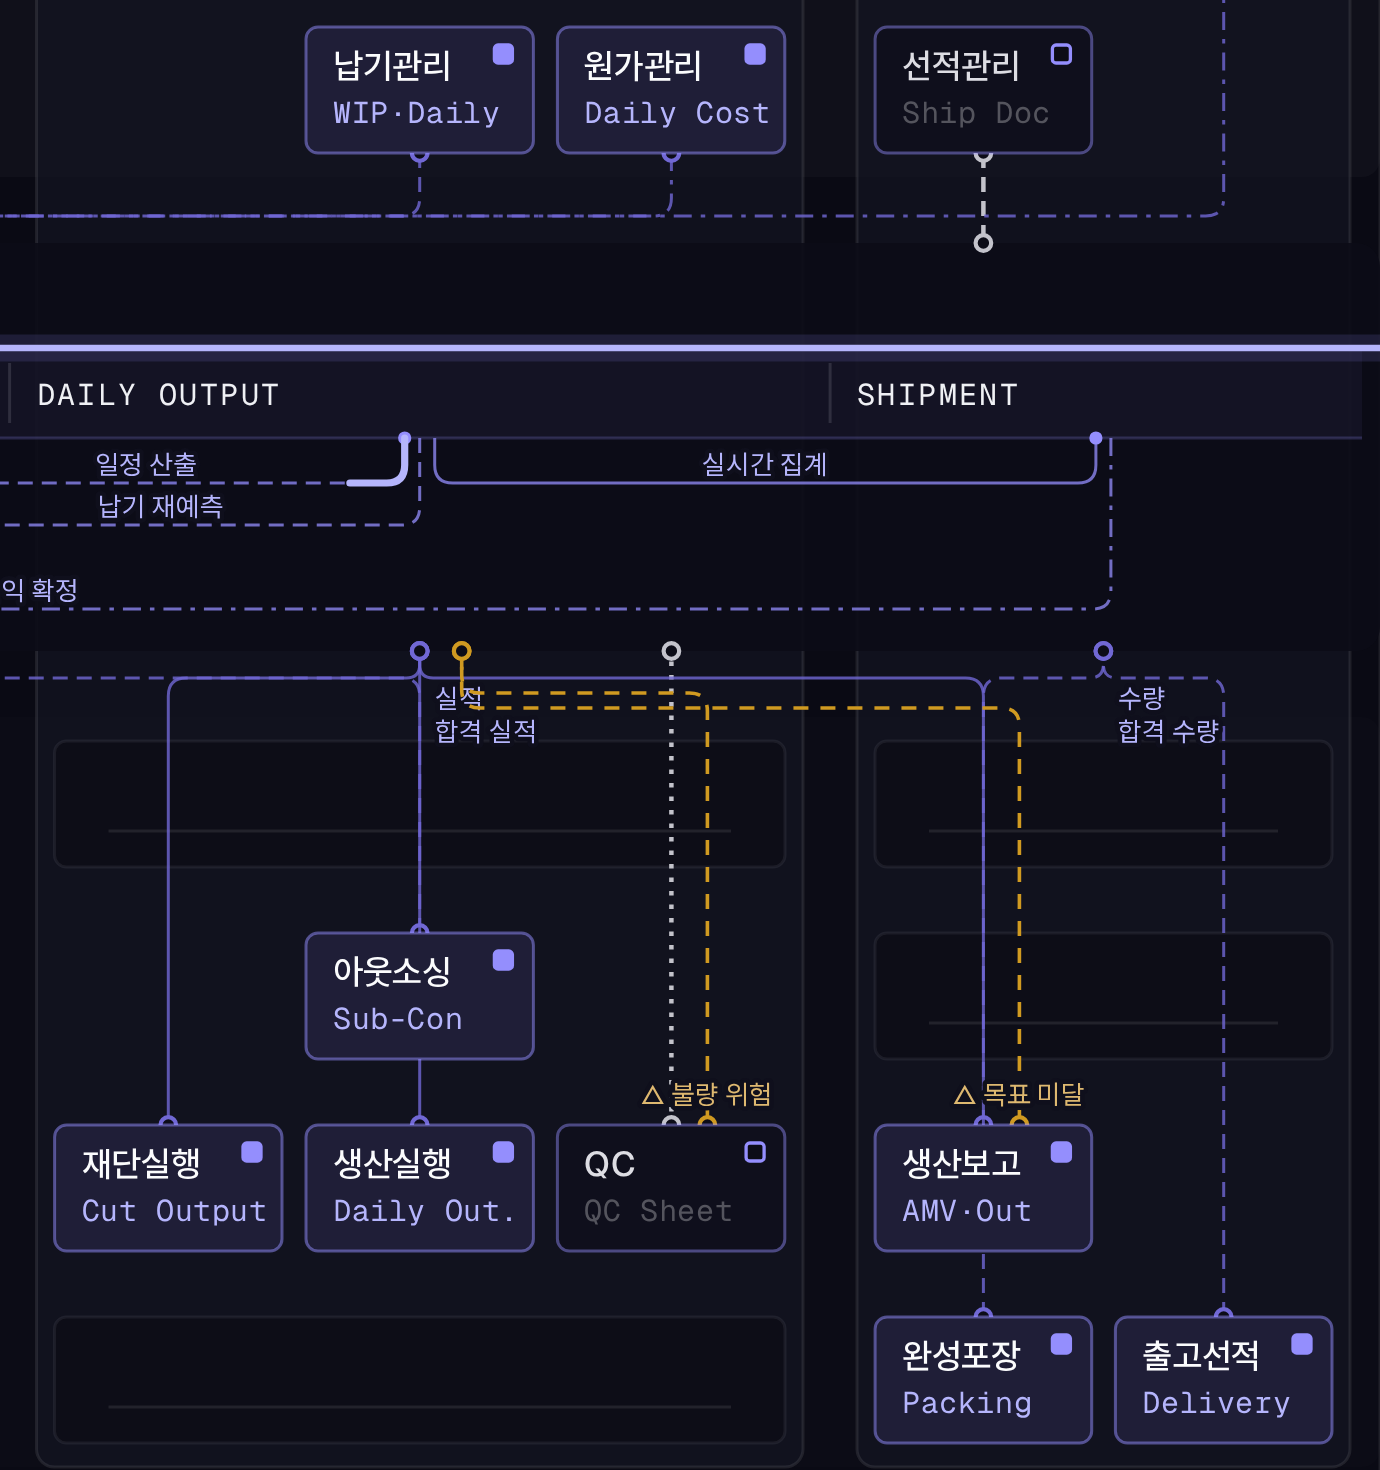The height and width of the screenshot is (1470, 1380).
Task: Select the 재단실행 Cut Output node
Action: pyautogui.click(x=168, y=1188)
